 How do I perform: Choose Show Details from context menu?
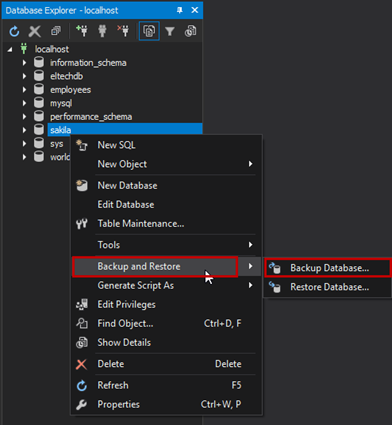point(166,342)
